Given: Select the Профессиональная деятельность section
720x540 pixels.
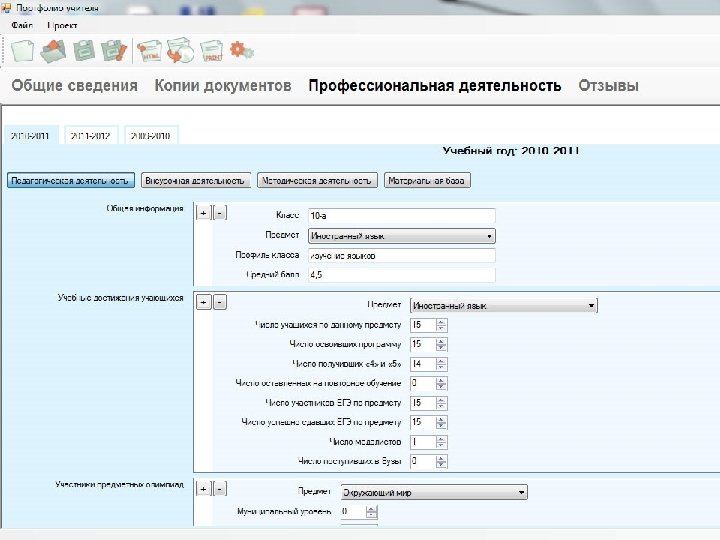Looking at the screenshot, I should tap(434, 85).
